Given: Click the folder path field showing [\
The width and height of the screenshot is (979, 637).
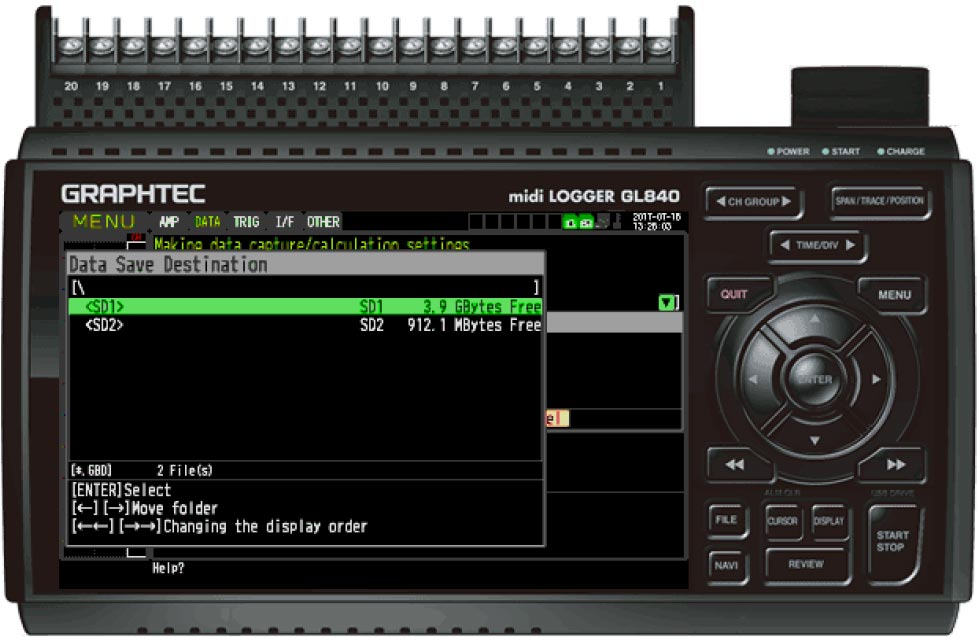Looking at the screenshot, I should tap(305, 287).
